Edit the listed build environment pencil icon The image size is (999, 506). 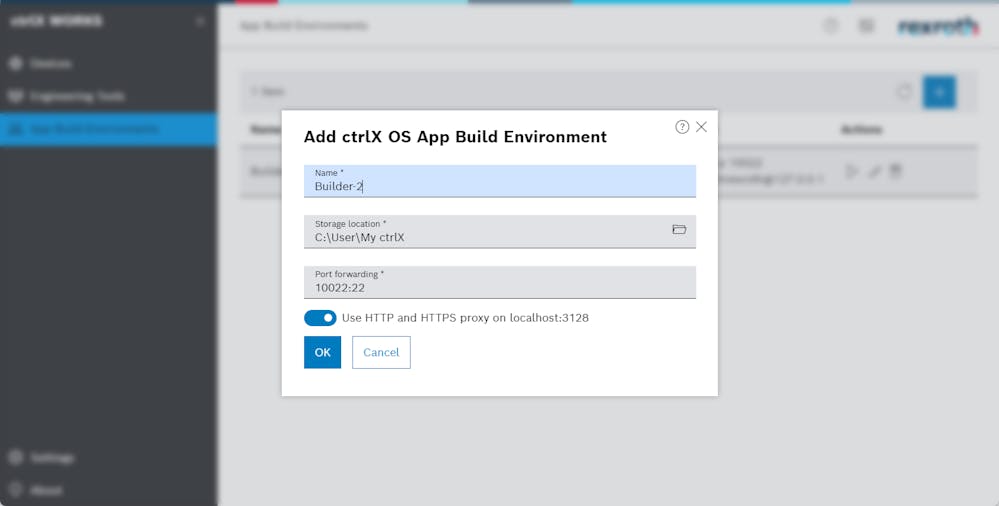874,171
